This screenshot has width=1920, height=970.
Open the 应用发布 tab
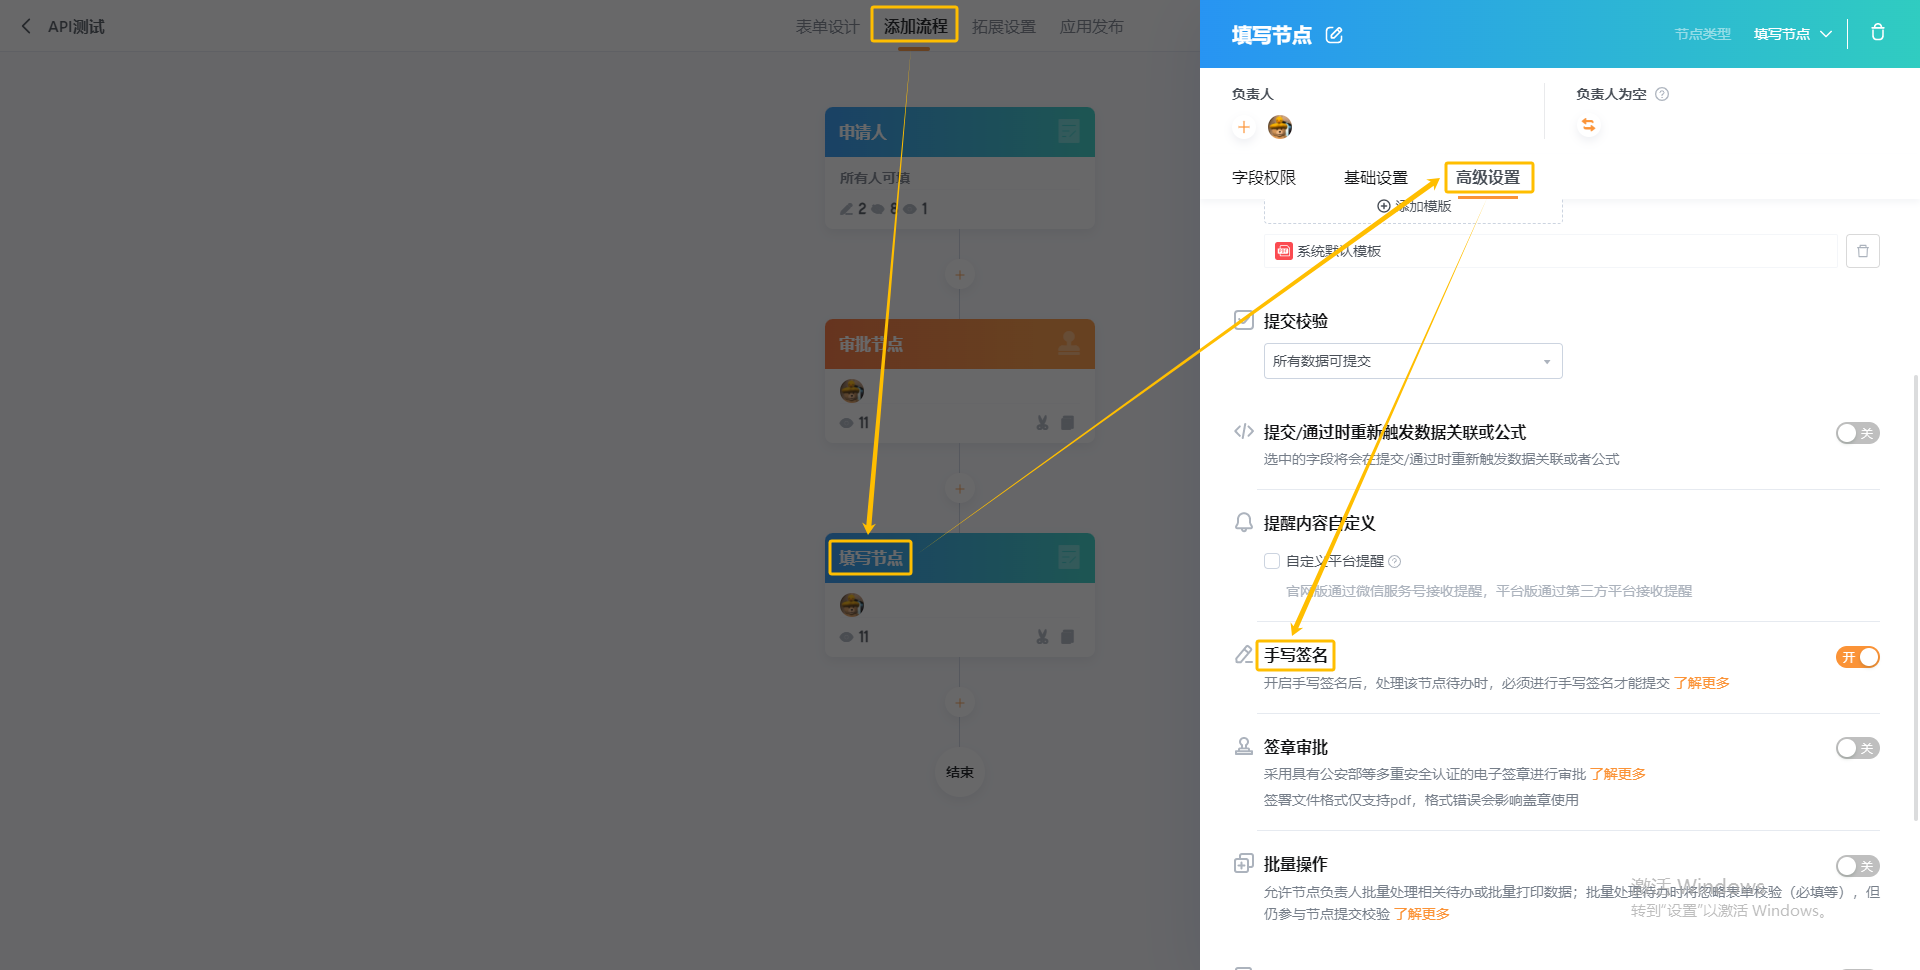click(1092, 27)
